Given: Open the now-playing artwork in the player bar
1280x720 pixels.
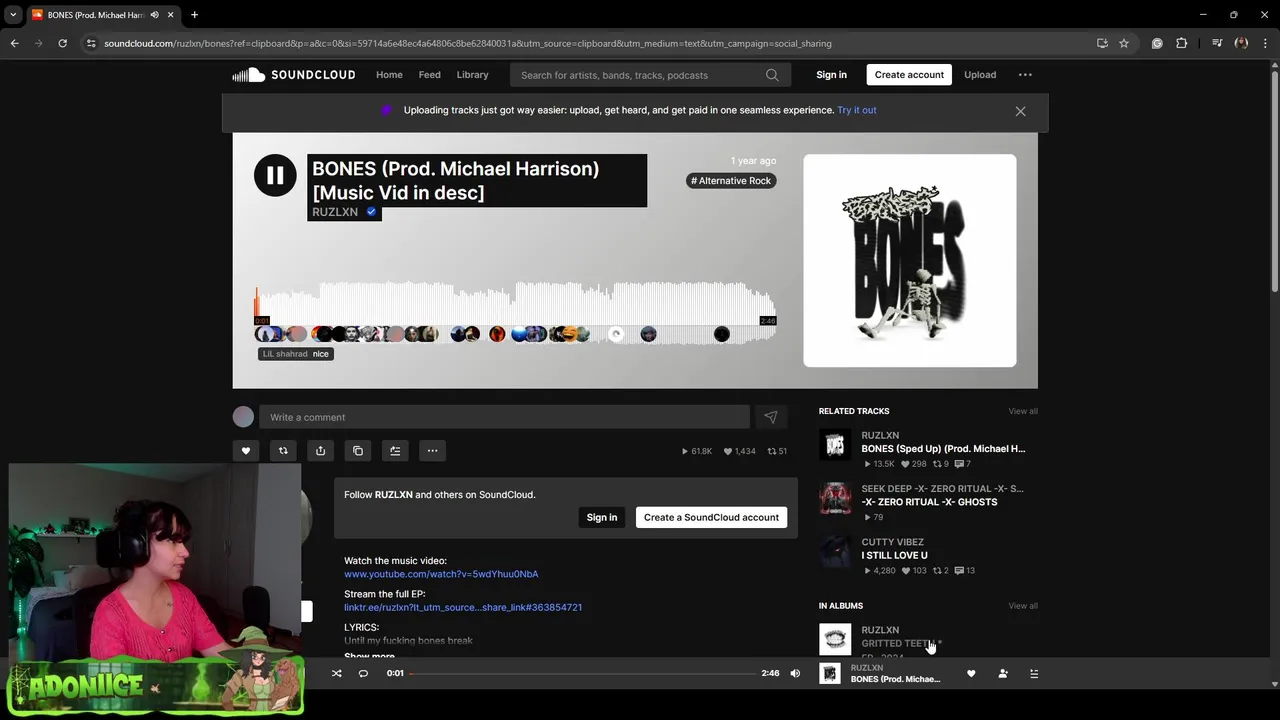Looking at the screenshot, I should (x=830, y=674).
